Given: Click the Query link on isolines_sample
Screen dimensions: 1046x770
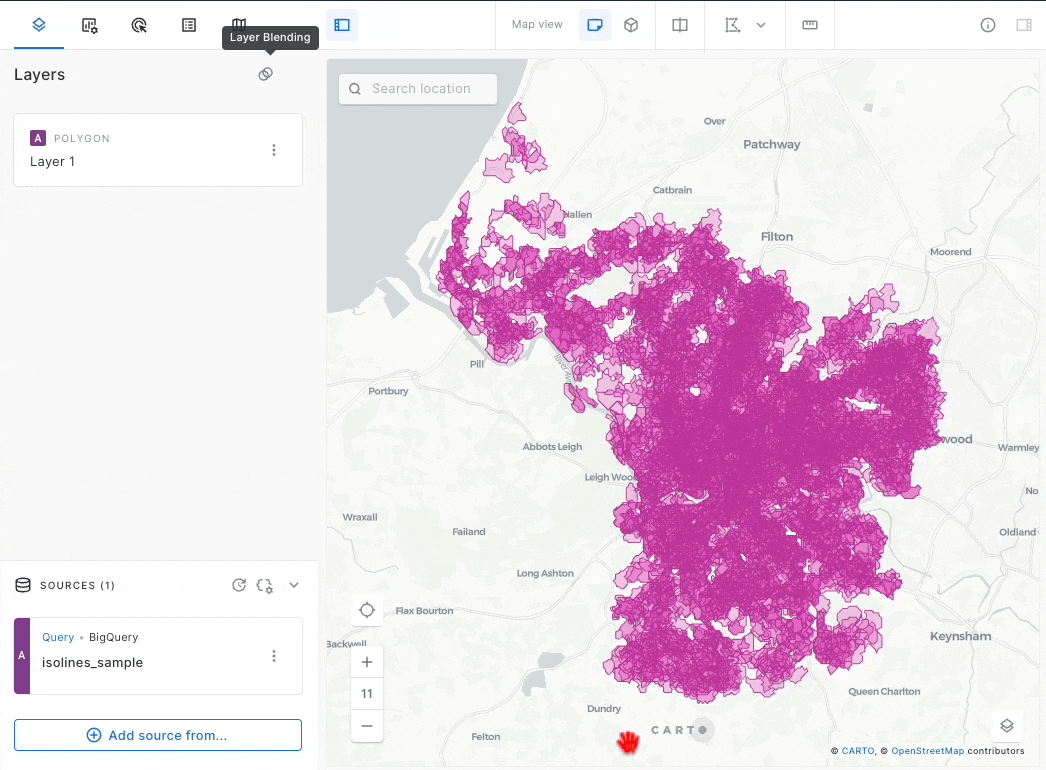Looking at the screenshot, I should coord(58,637).
